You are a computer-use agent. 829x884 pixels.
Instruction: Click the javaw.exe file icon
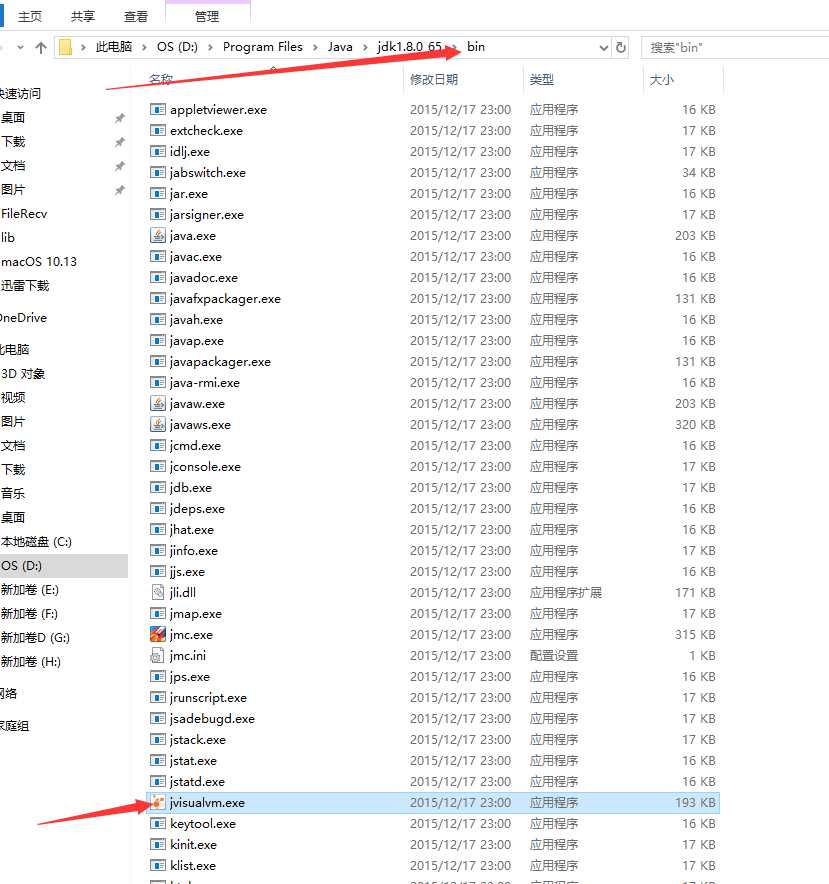158,404
